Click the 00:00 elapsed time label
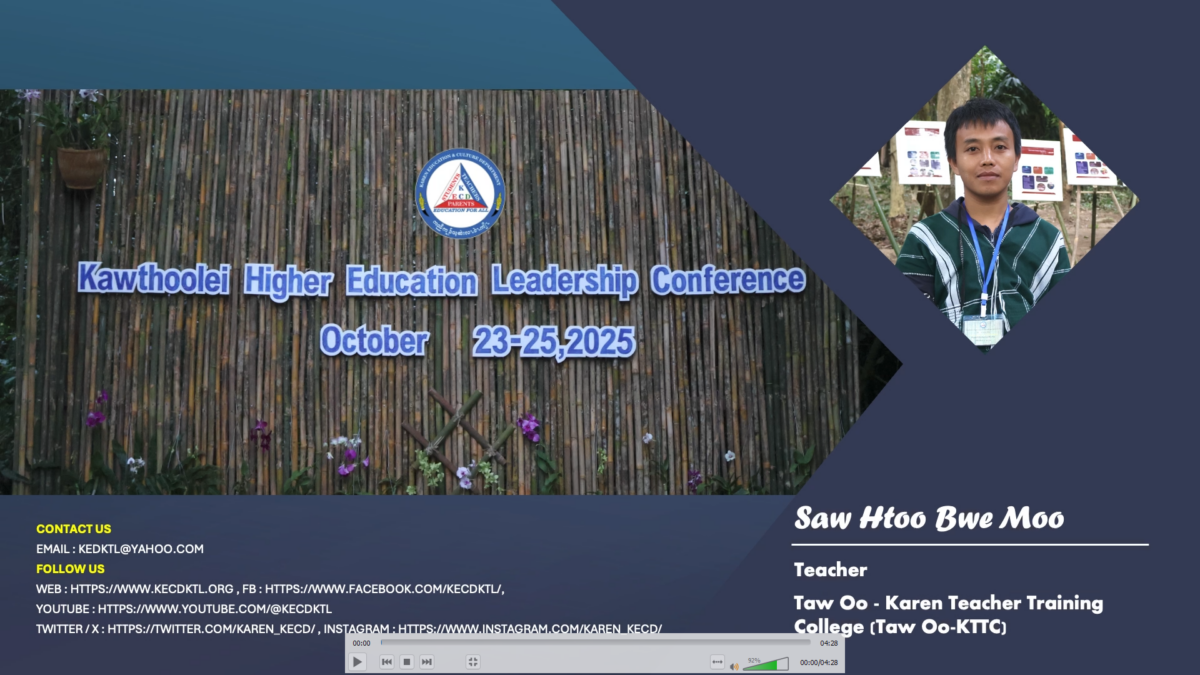The height and width of the screenshot is (675, 1200). coord(361,643)
